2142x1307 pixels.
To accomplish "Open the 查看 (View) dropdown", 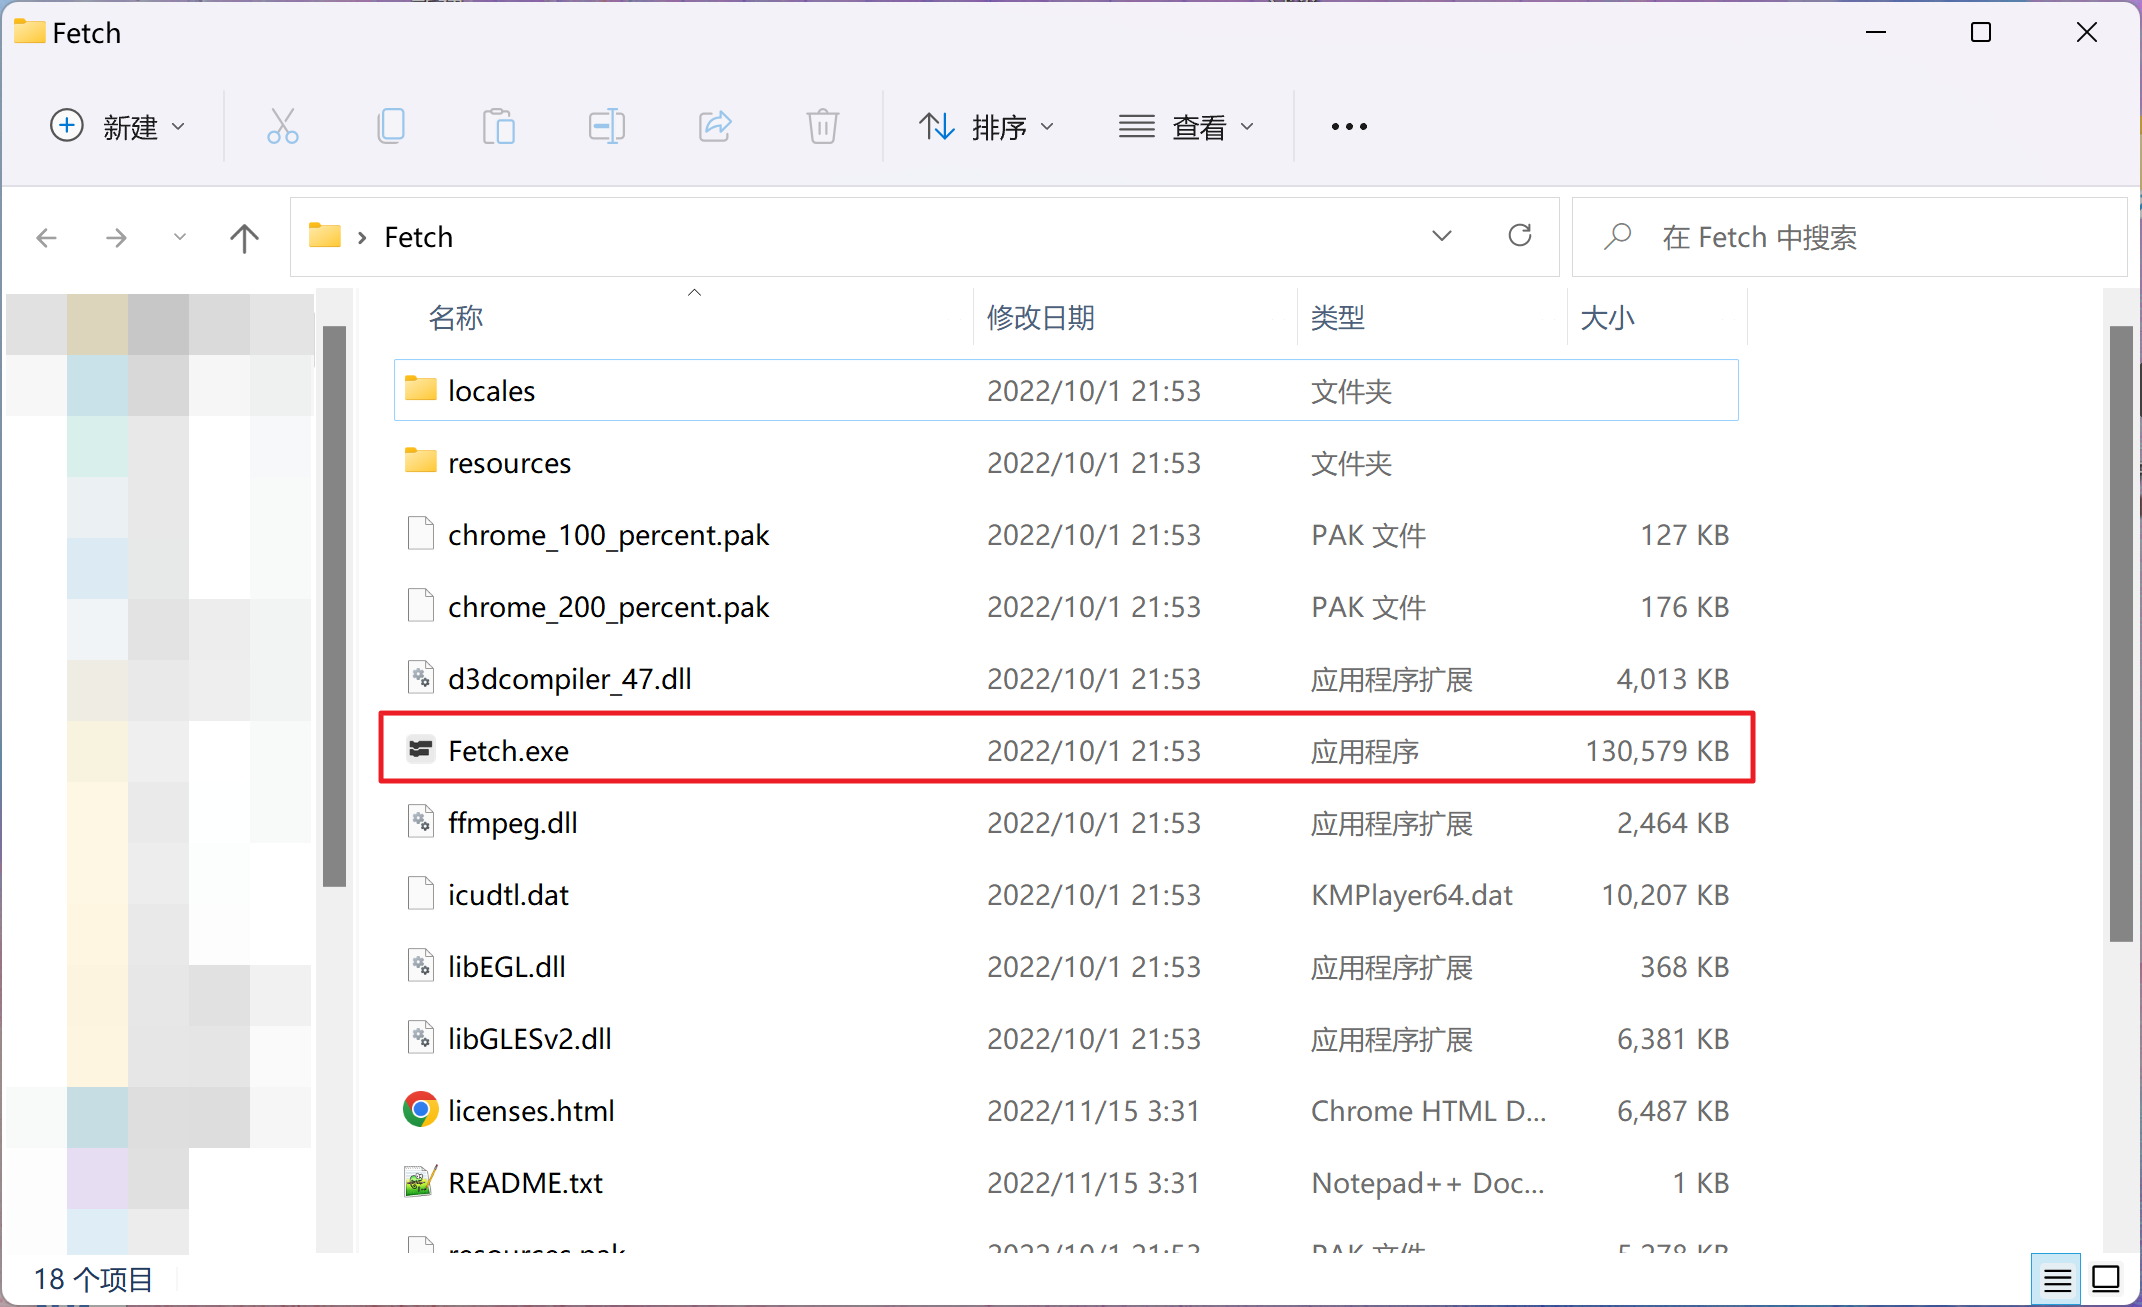I will coord(1187,127).
